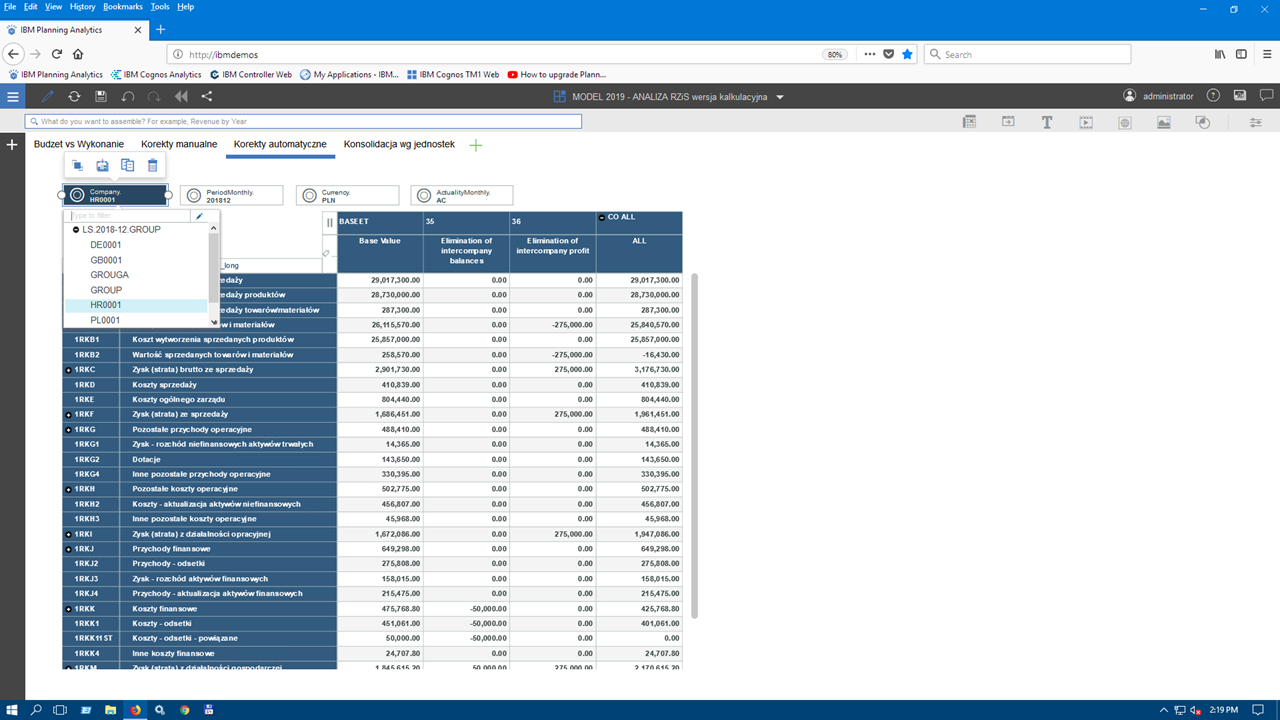Bookmark this page with the star icon

click(x=907, y=54)
